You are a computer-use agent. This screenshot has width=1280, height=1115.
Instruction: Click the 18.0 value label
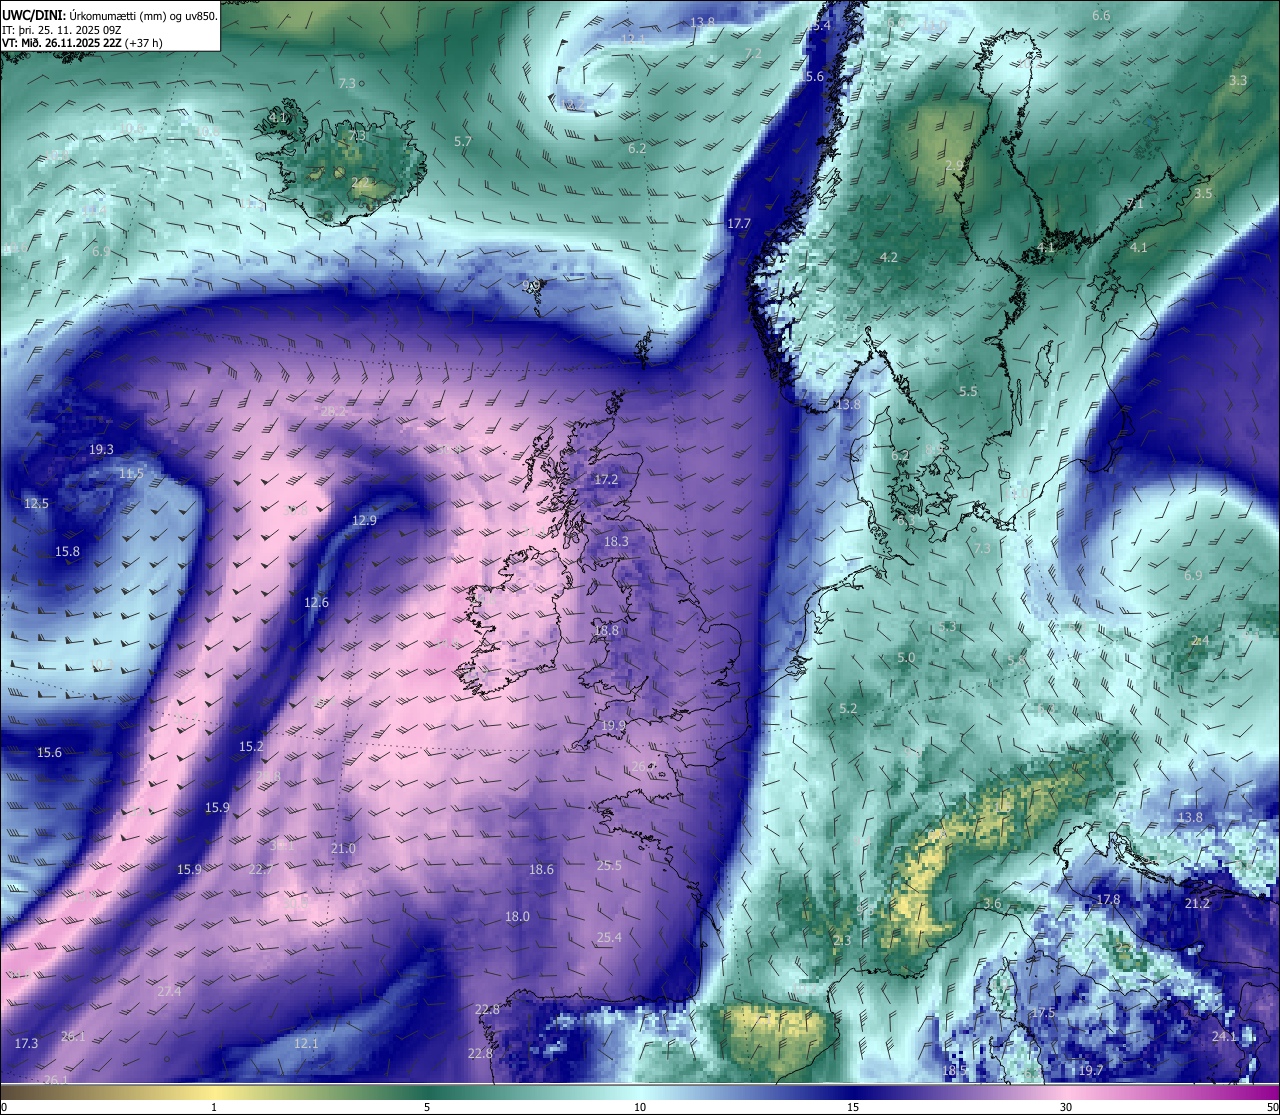(517, 917)
